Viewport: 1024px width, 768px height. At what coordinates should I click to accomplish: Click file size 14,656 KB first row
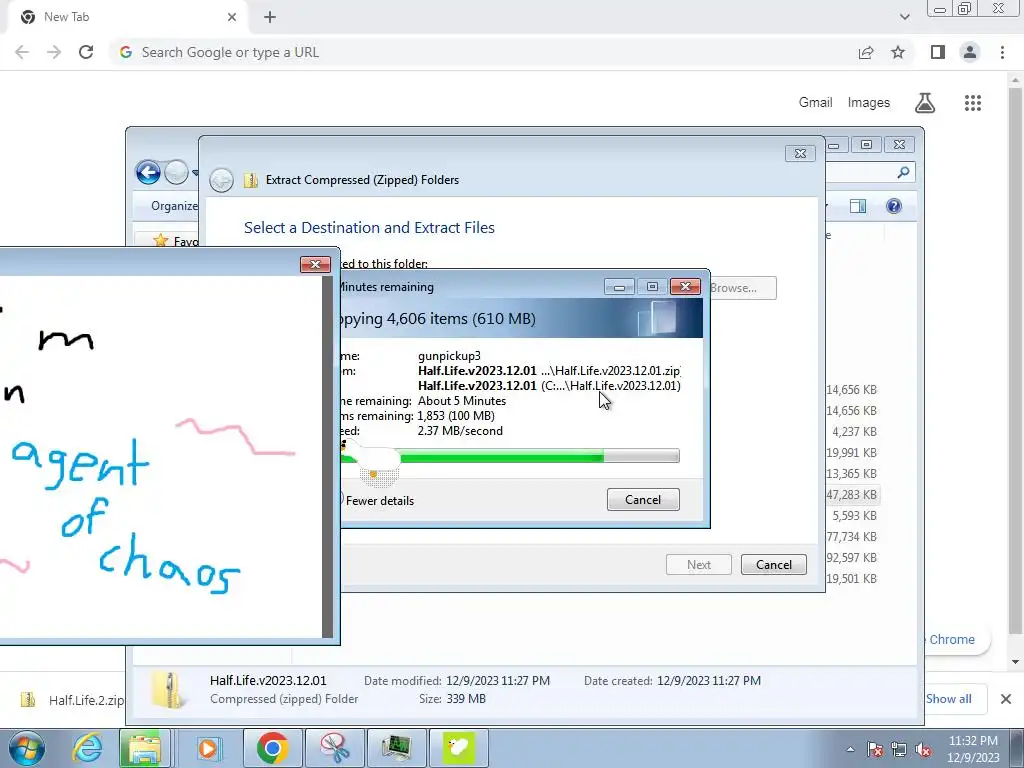click(852, 390)
